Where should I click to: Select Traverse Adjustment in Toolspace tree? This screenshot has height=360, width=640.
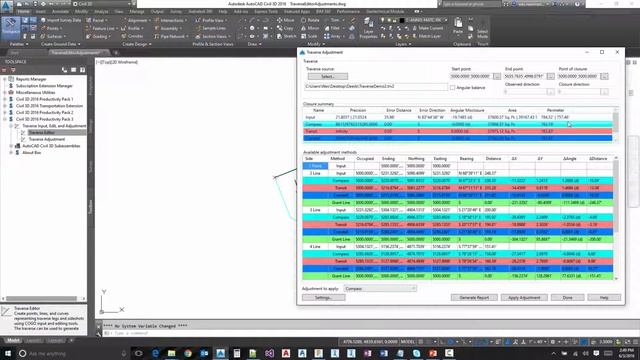(47, 139)
